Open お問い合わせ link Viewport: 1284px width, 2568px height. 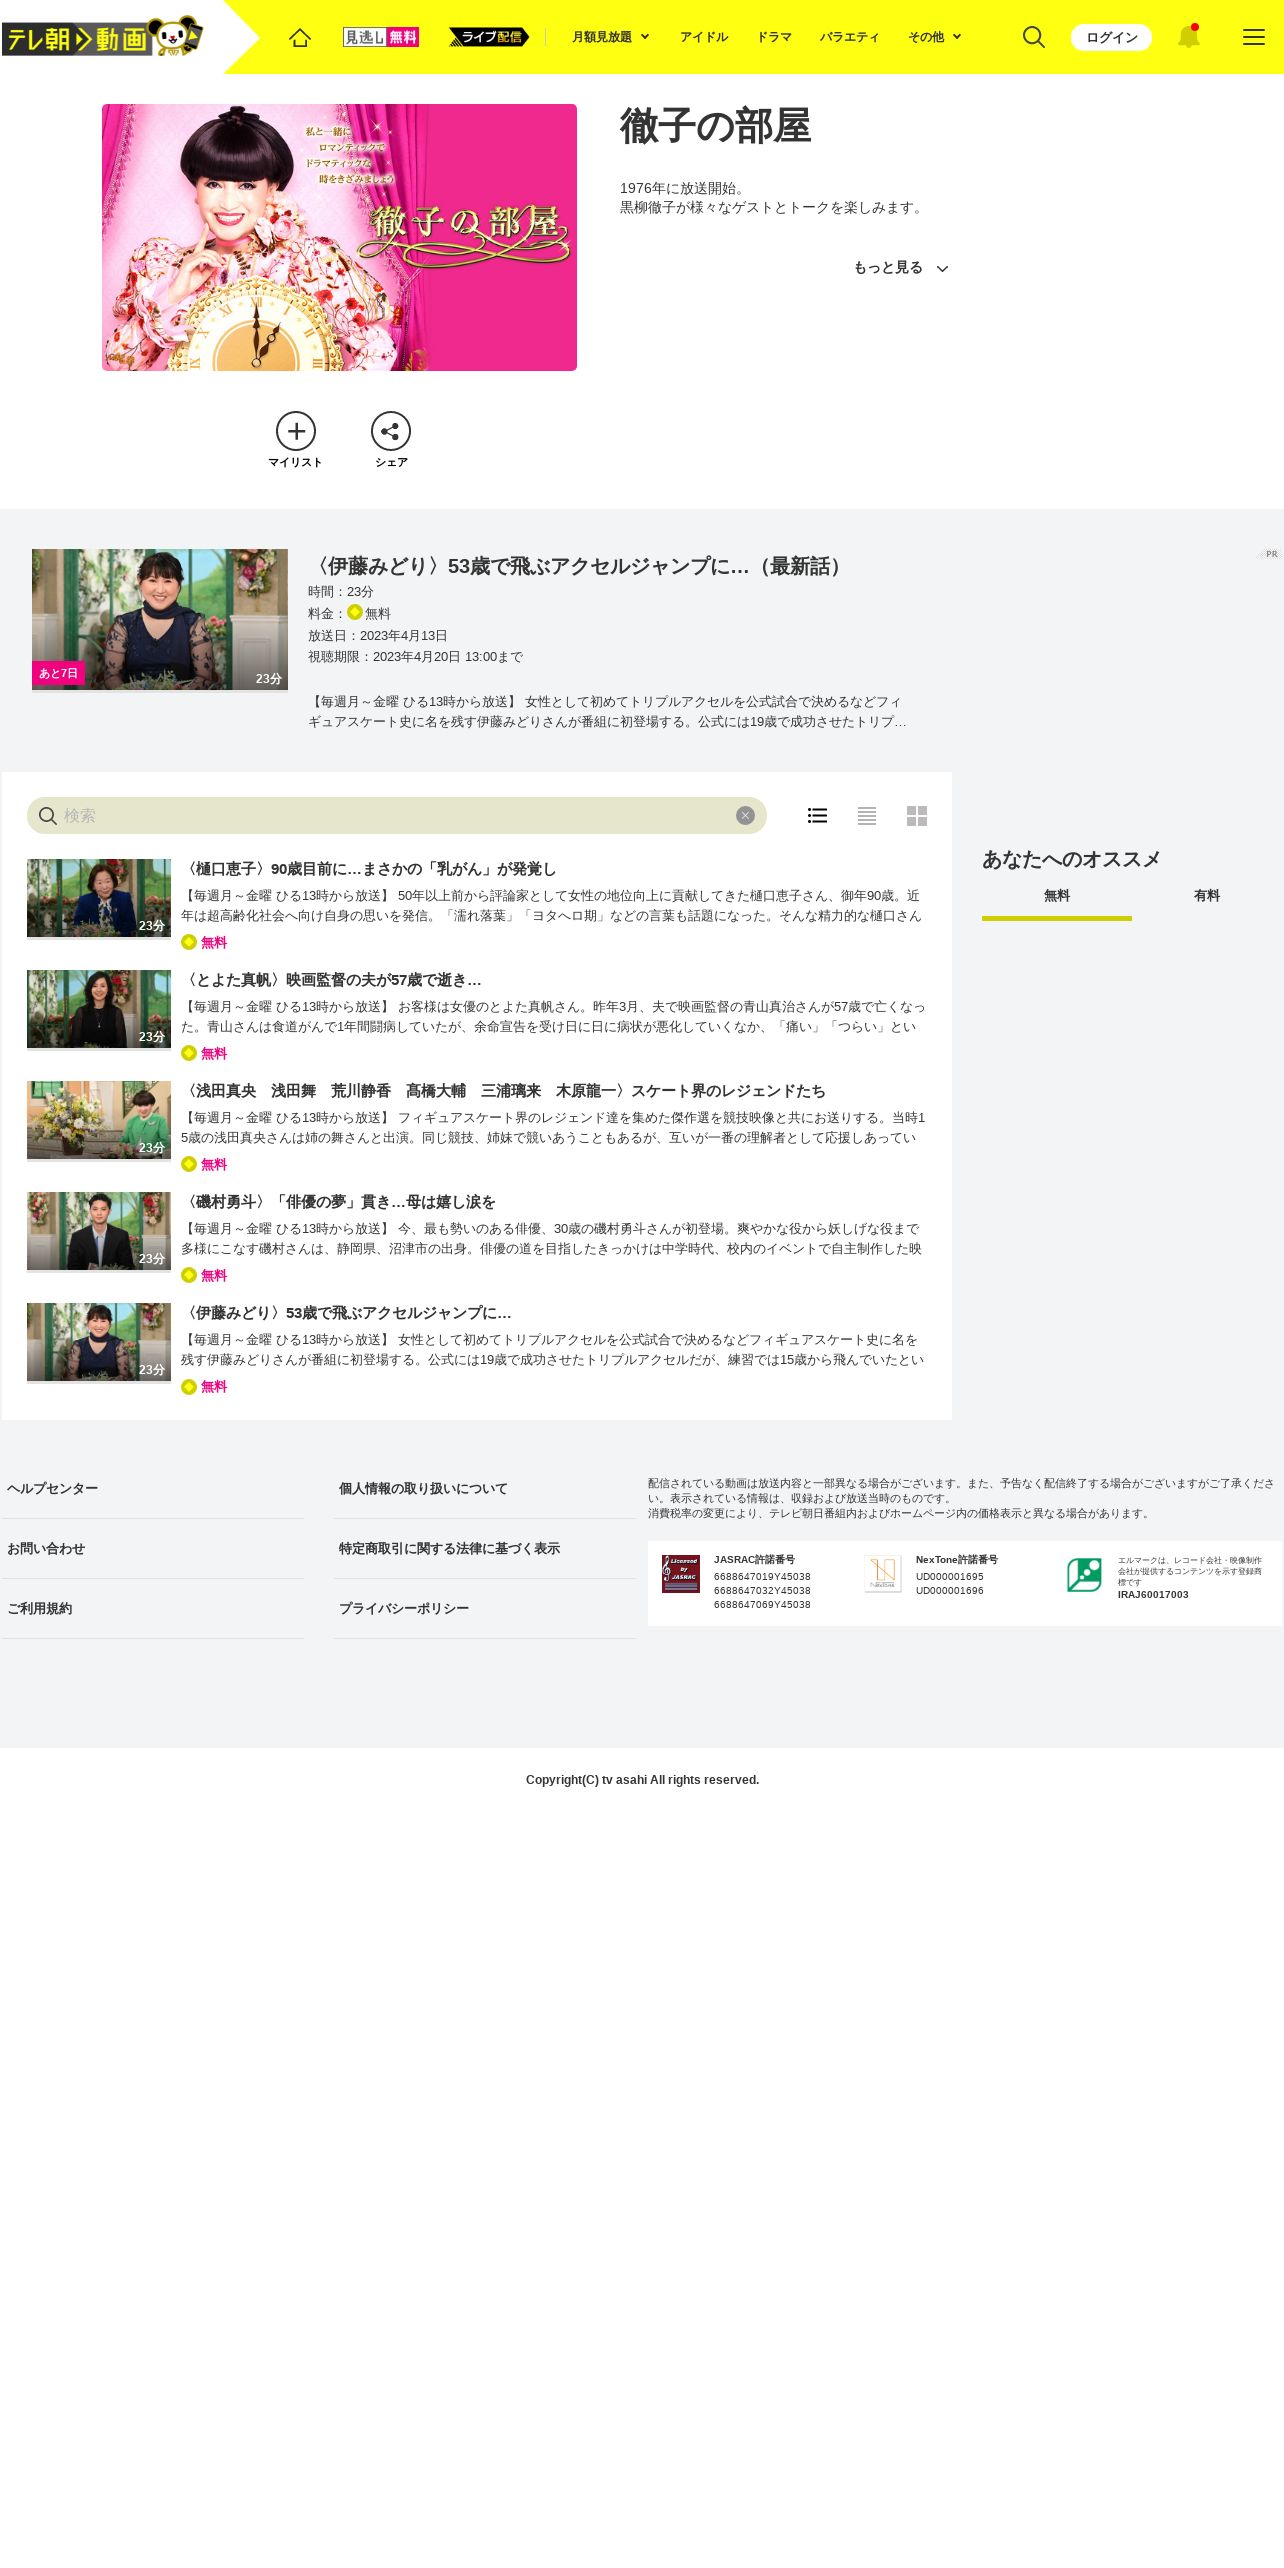pyautogui.click(x=46, y=1549)
